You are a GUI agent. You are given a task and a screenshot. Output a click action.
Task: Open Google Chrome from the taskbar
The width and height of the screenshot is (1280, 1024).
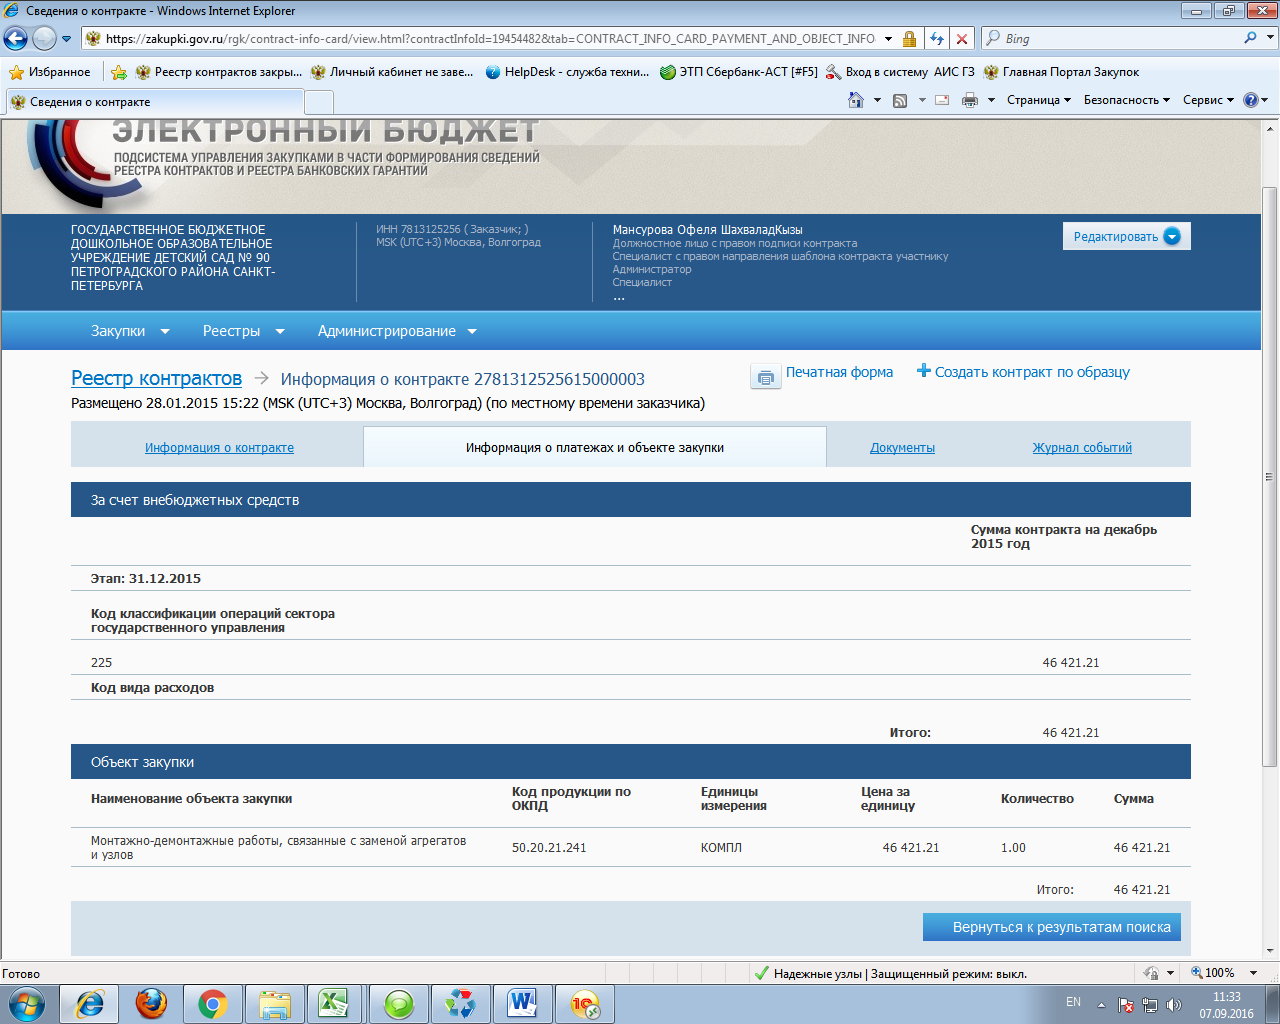tap(213, 1004)
